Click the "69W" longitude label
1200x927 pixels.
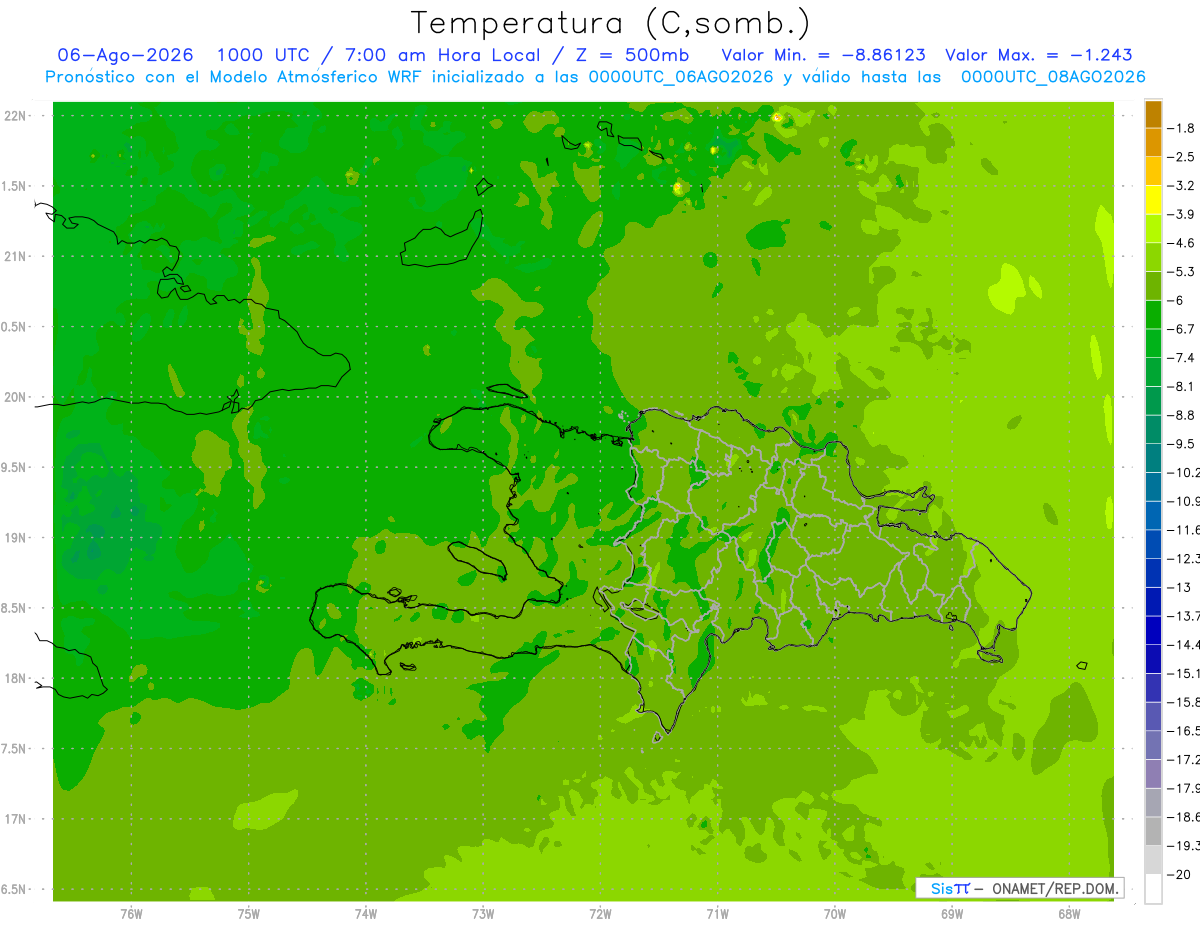(952, 914)
